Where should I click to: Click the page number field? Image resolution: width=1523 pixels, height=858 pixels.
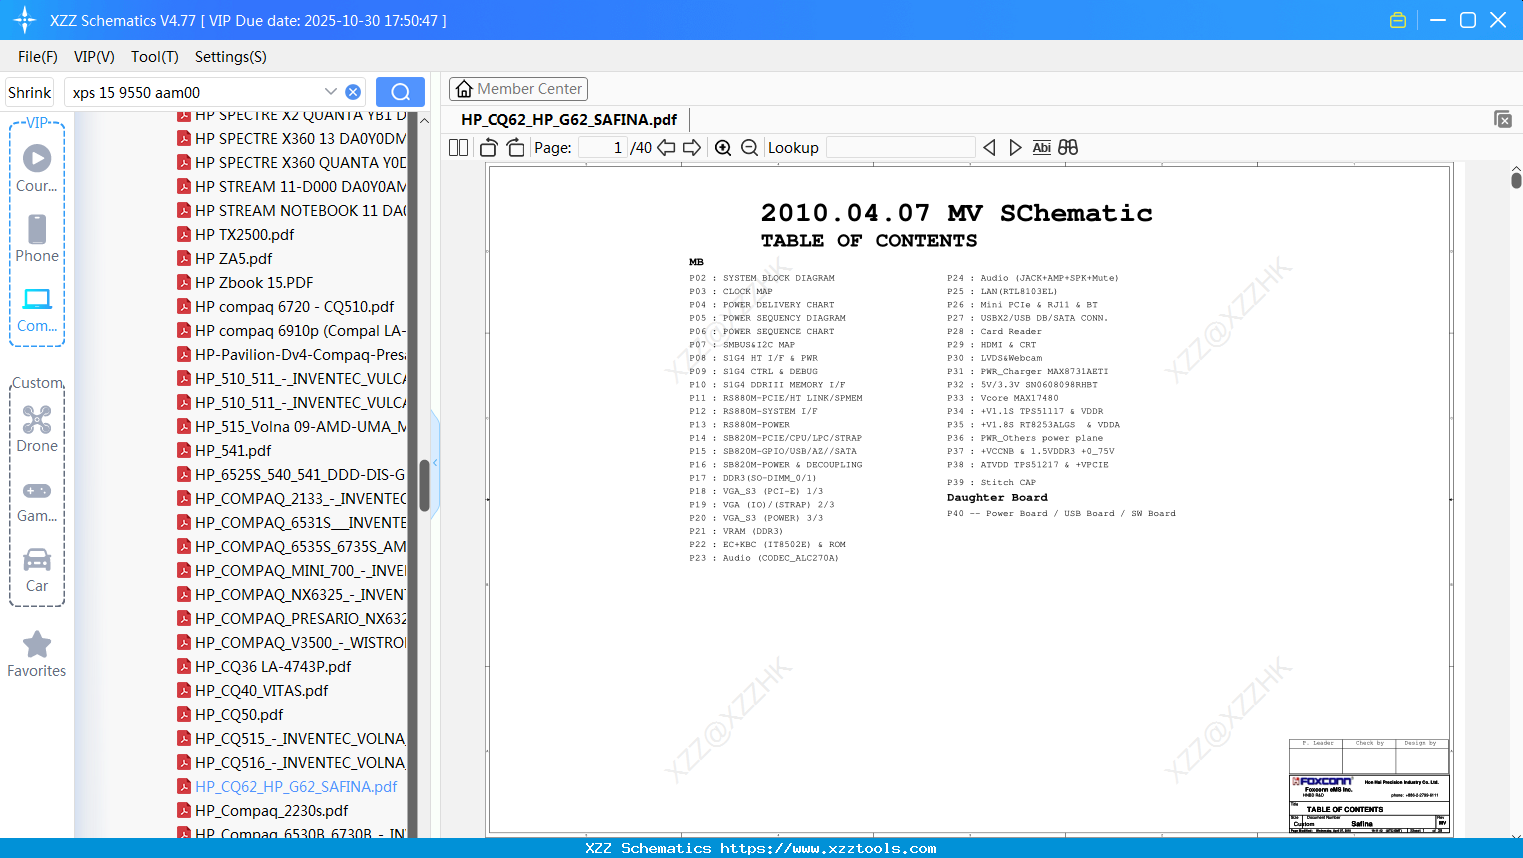pos(603,147)
